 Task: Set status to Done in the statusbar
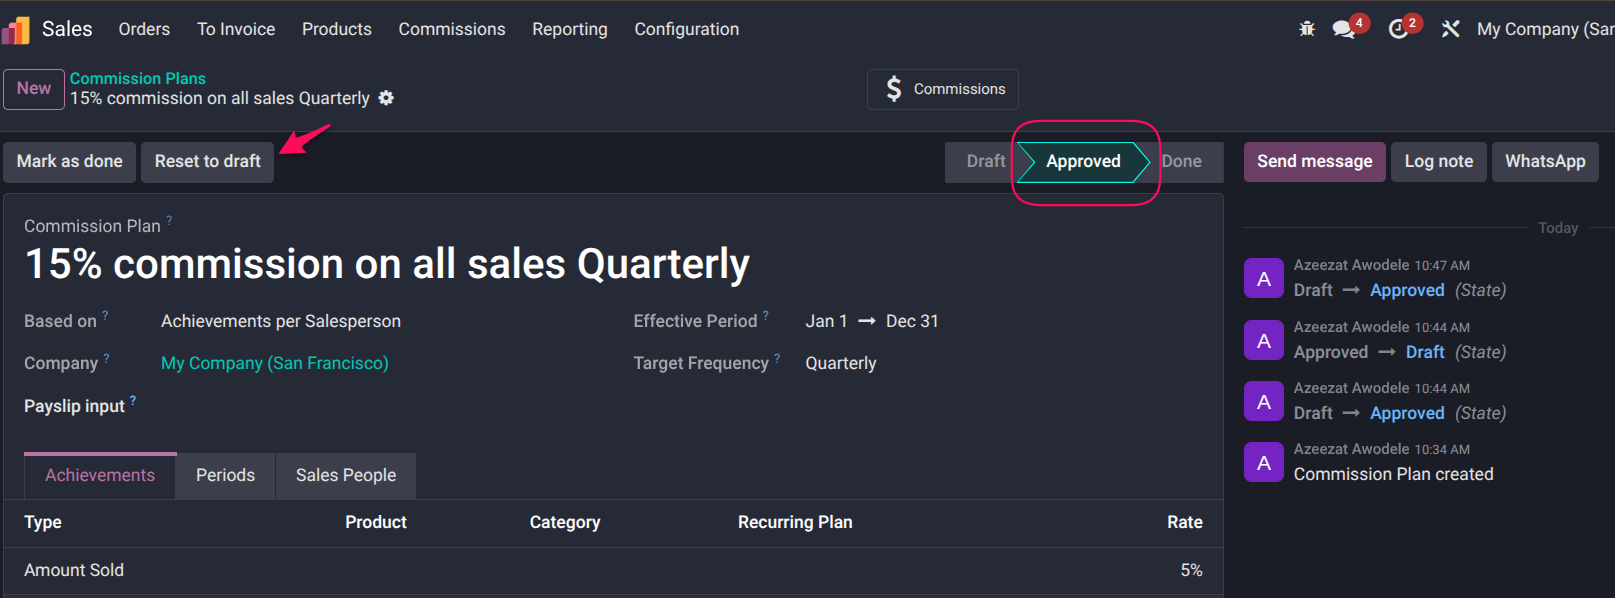coord(1183,162)
